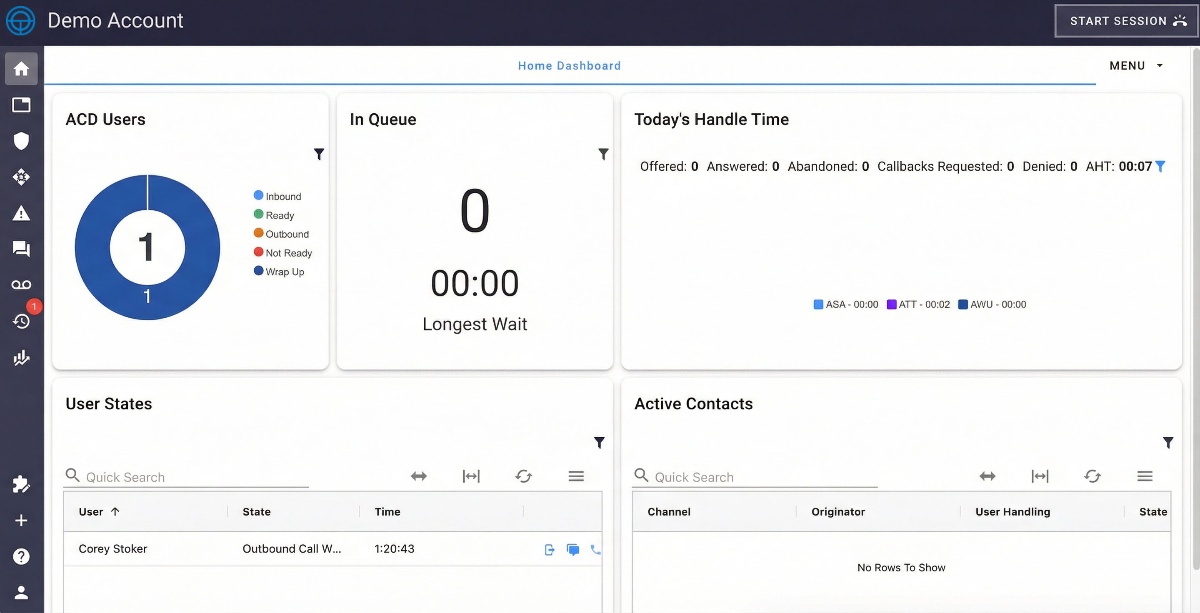The image size is (1200, 613).
Task: Select the voicemail icon in the sidebar
Action: pos(21,284)
